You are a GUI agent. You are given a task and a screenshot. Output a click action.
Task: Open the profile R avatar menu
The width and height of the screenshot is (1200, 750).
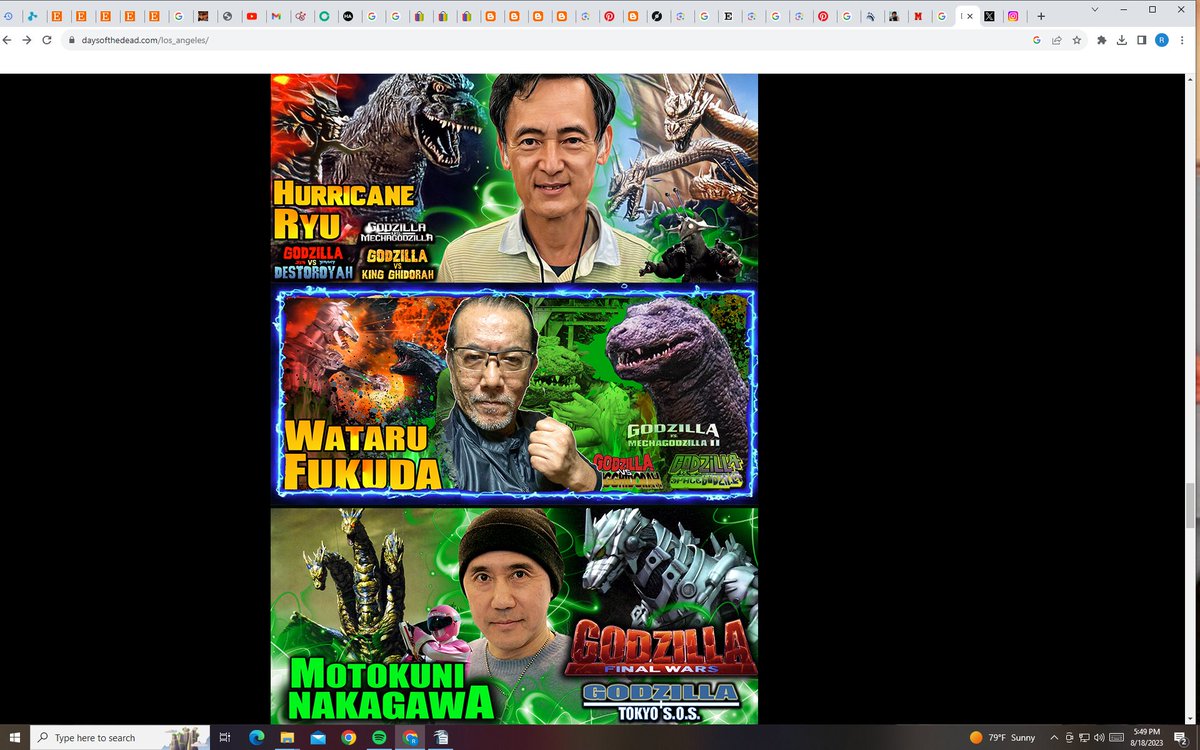tap(1162, 40)
